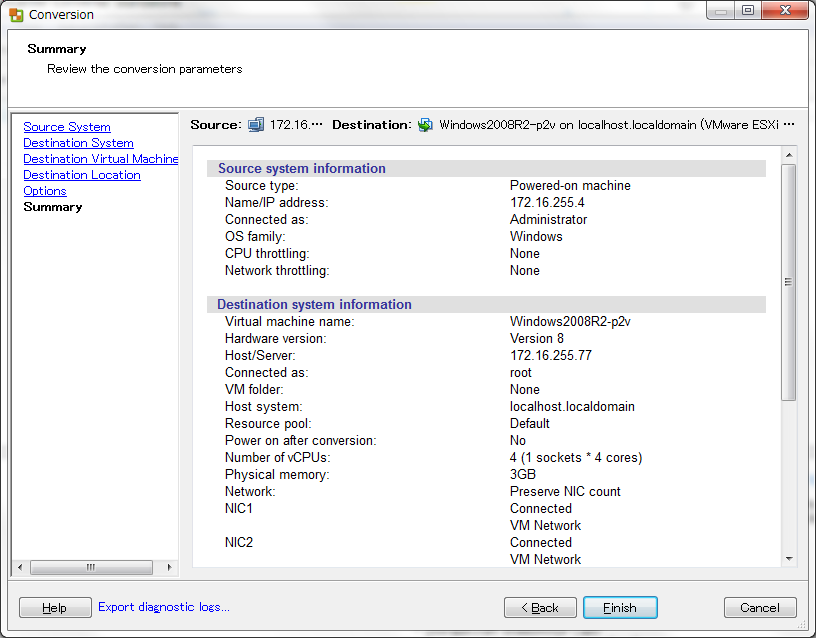816x638 pixels.
Task: Click the summary scroll down arrow
Action: [x=789, y=559]
